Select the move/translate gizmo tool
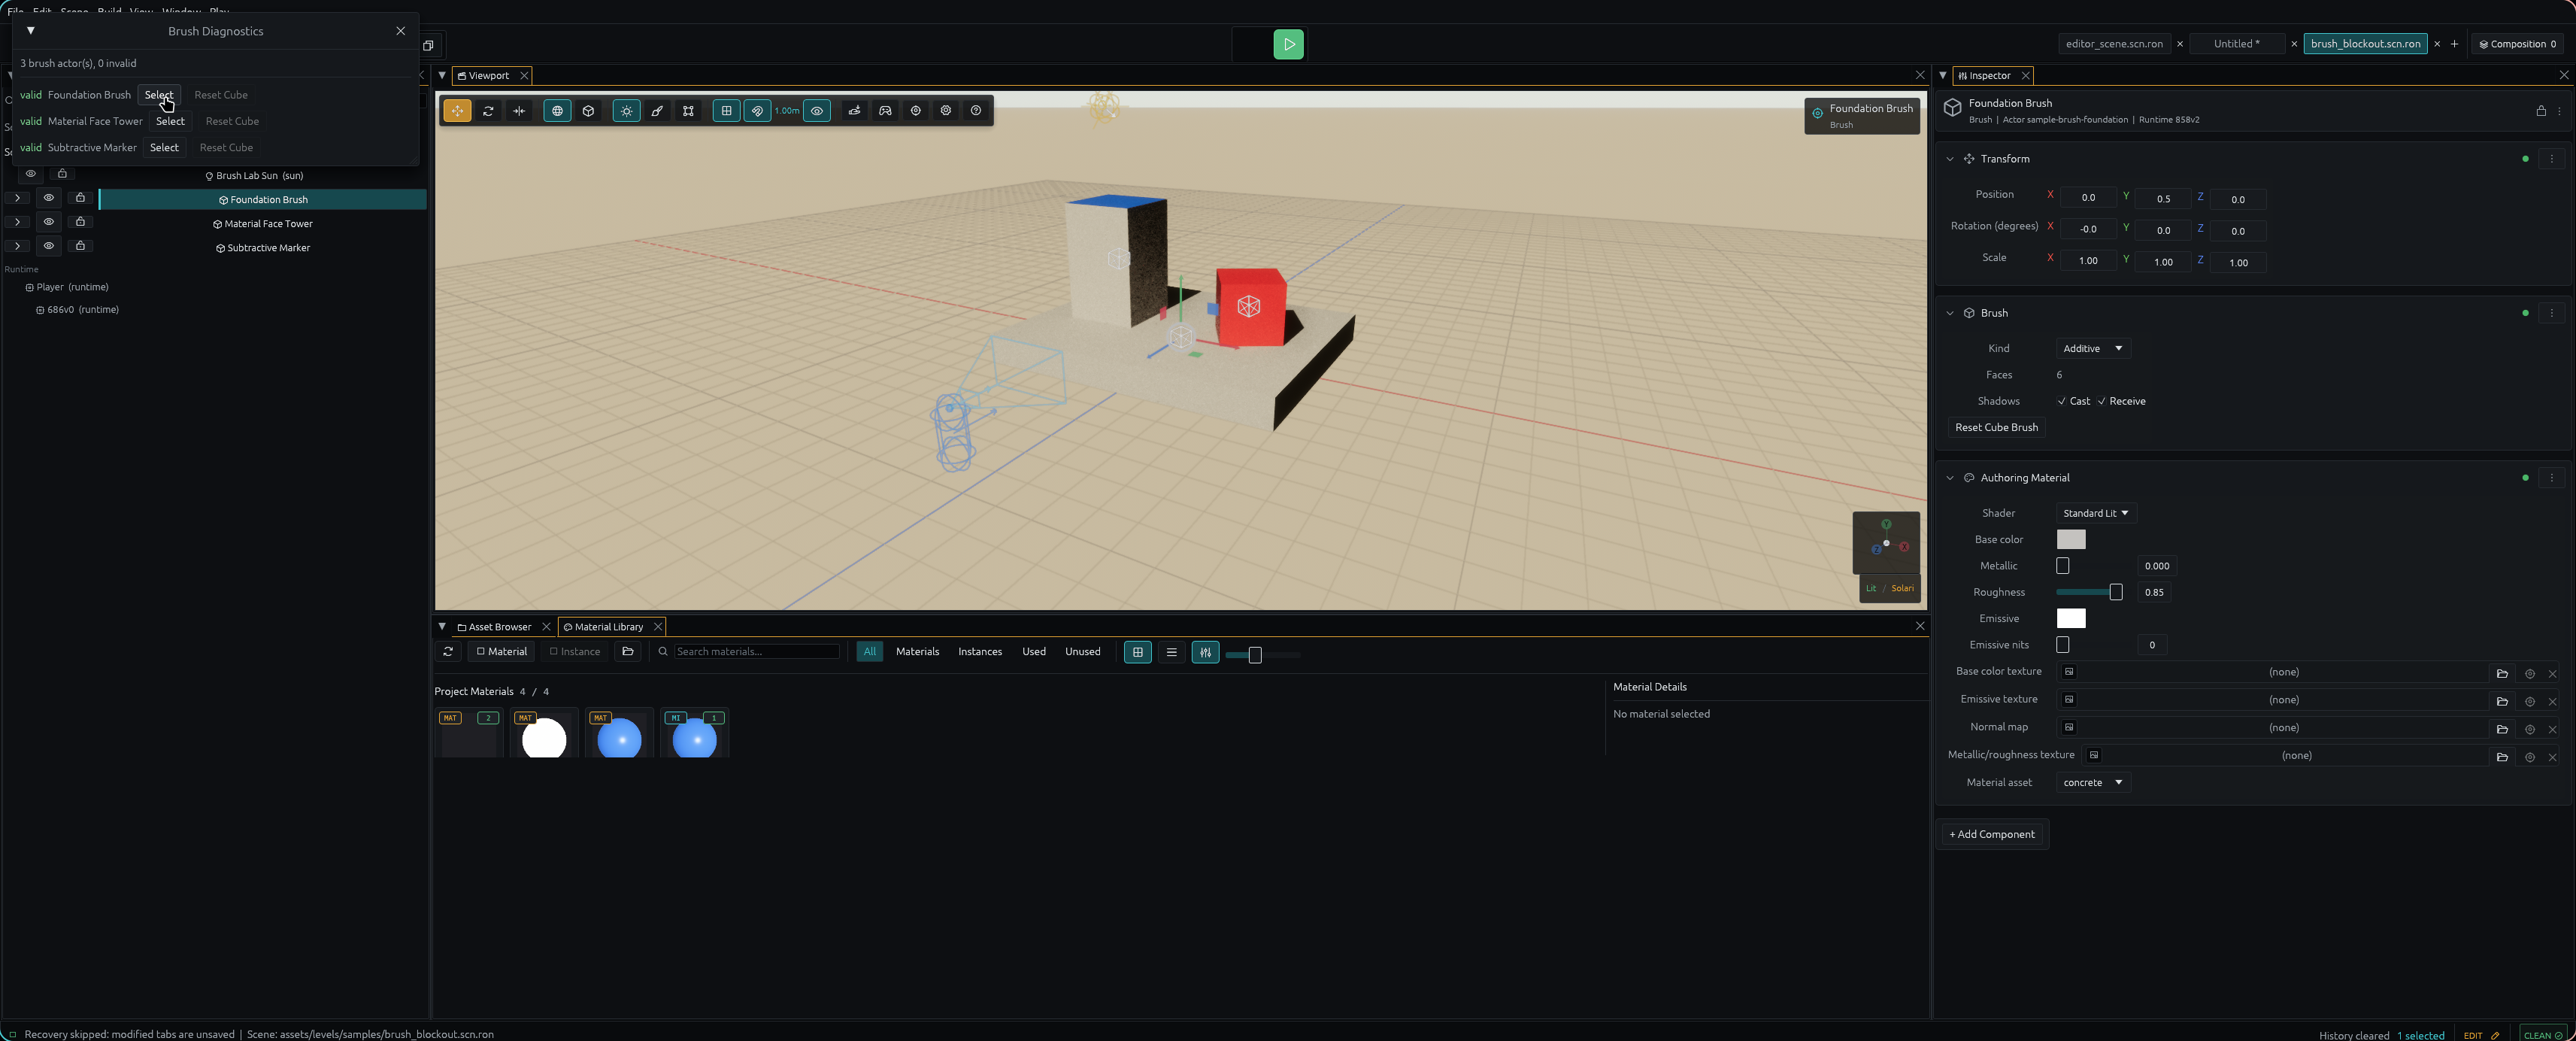The height and width of the screenshot is (1041, 2576). point(457,111)
